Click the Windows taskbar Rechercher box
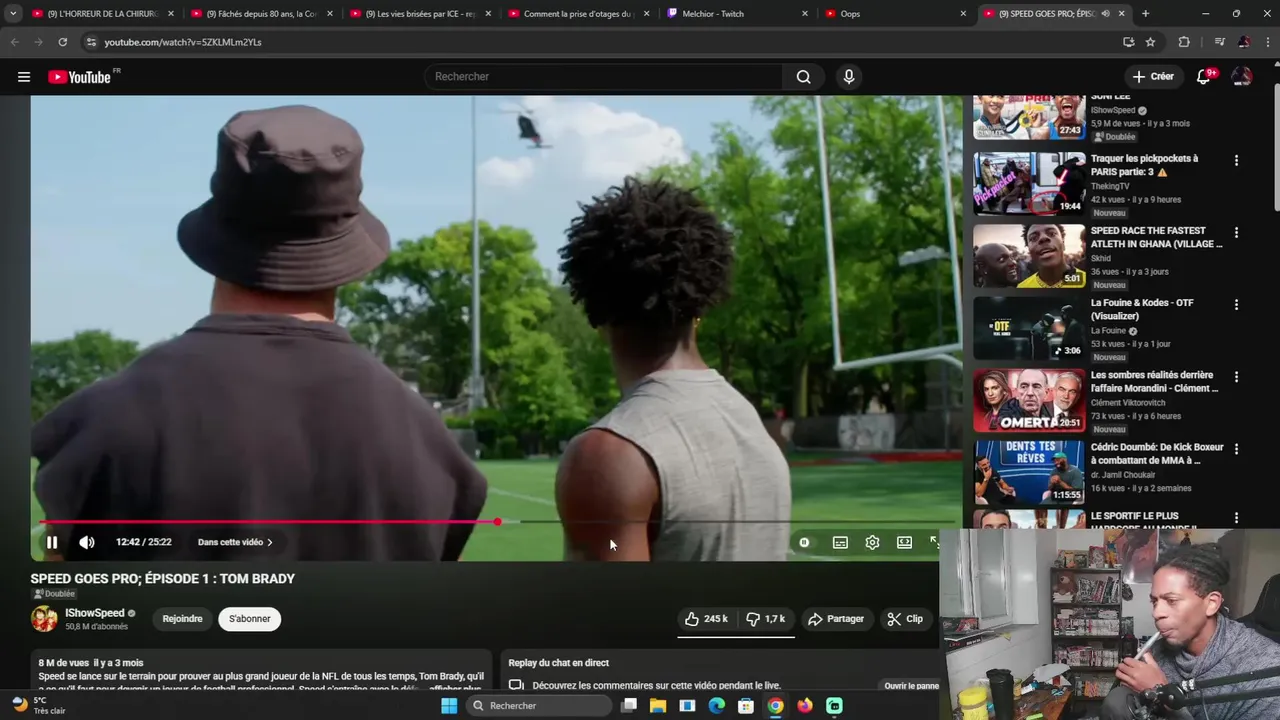The height and width of the screenshot is (720, 1280). point(540,706)
